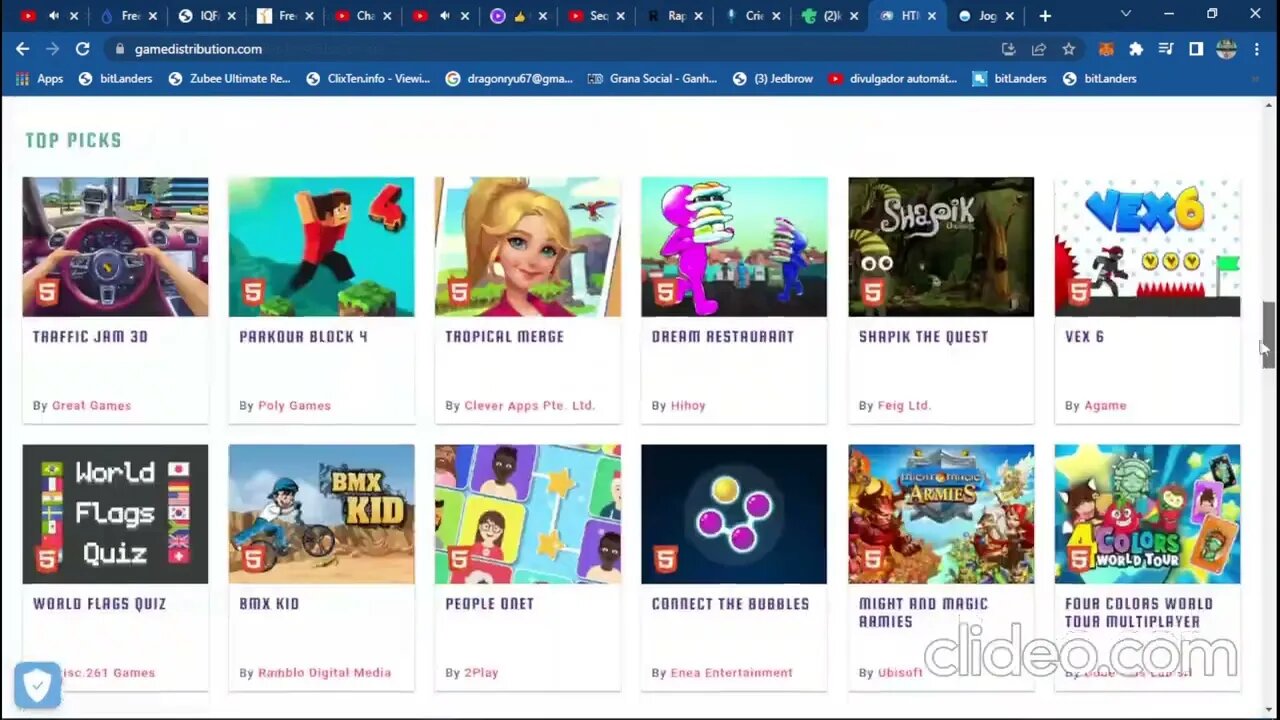Open the dragonryu67@gma... bookmark
1280x720 pixels.
pyautogui.click(x=509, y=79)
